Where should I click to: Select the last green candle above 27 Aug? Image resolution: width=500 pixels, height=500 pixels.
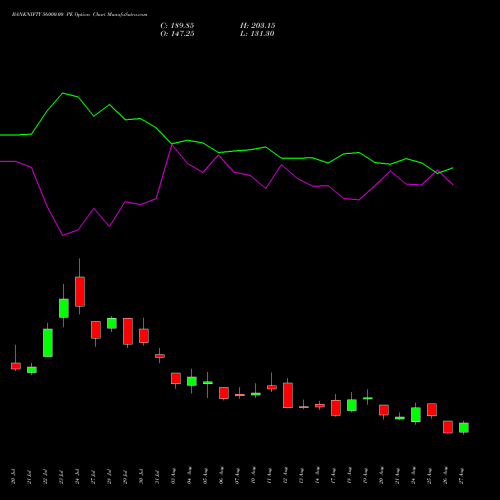click(x=464, y=428)
